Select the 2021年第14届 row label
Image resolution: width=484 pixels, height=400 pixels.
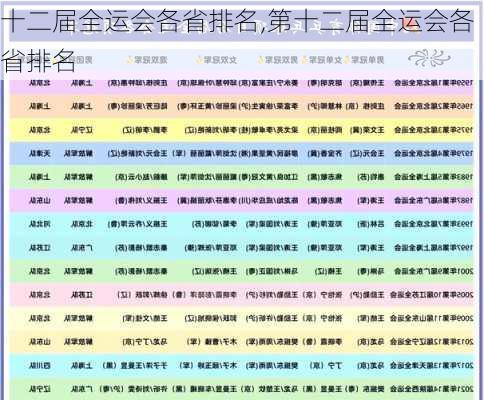431,389
